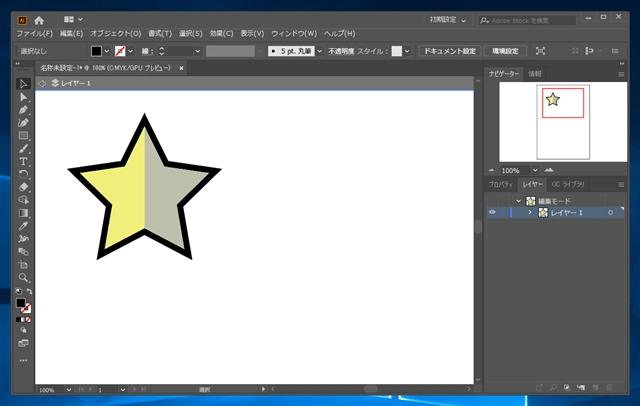Toggle visibility eye of レイヤー 1

pyautogui.click(x=492, y=212)
